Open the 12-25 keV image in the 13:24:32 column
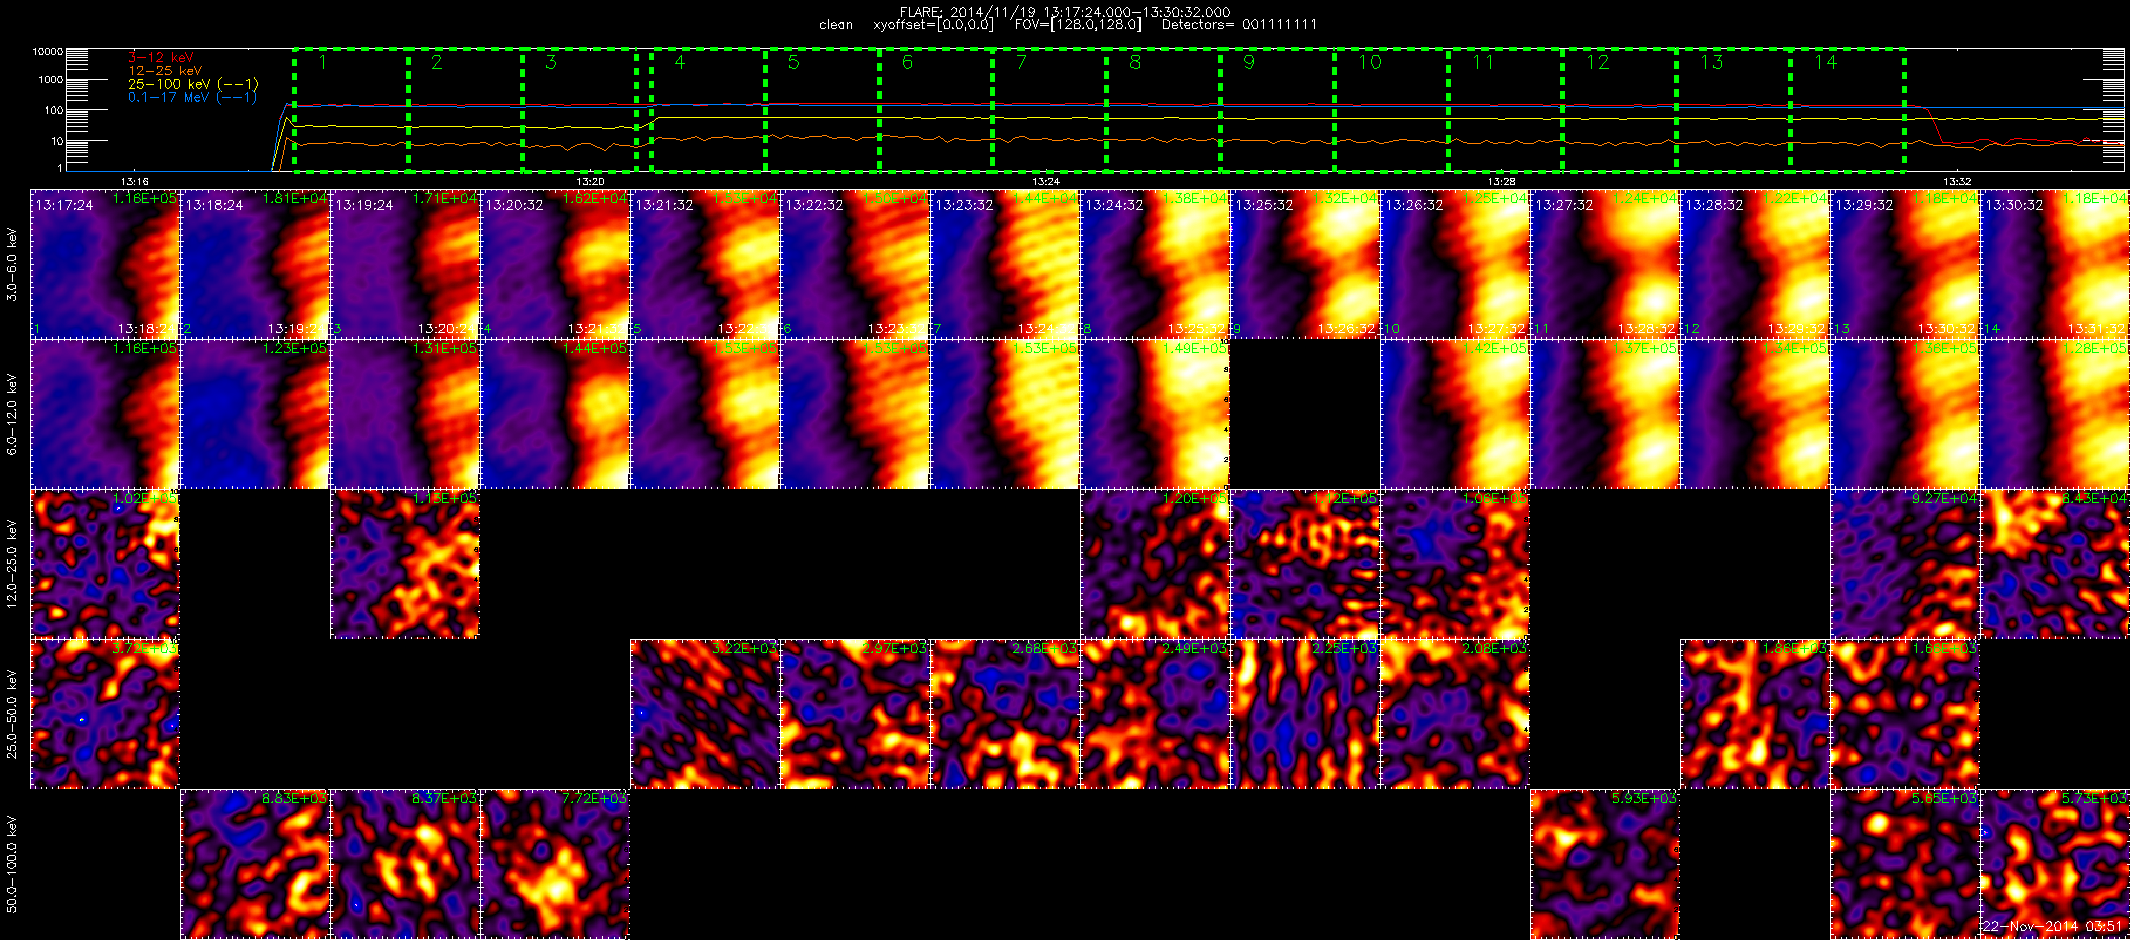The width and height of the screenshot is (2130, 940). (1155, 564)
